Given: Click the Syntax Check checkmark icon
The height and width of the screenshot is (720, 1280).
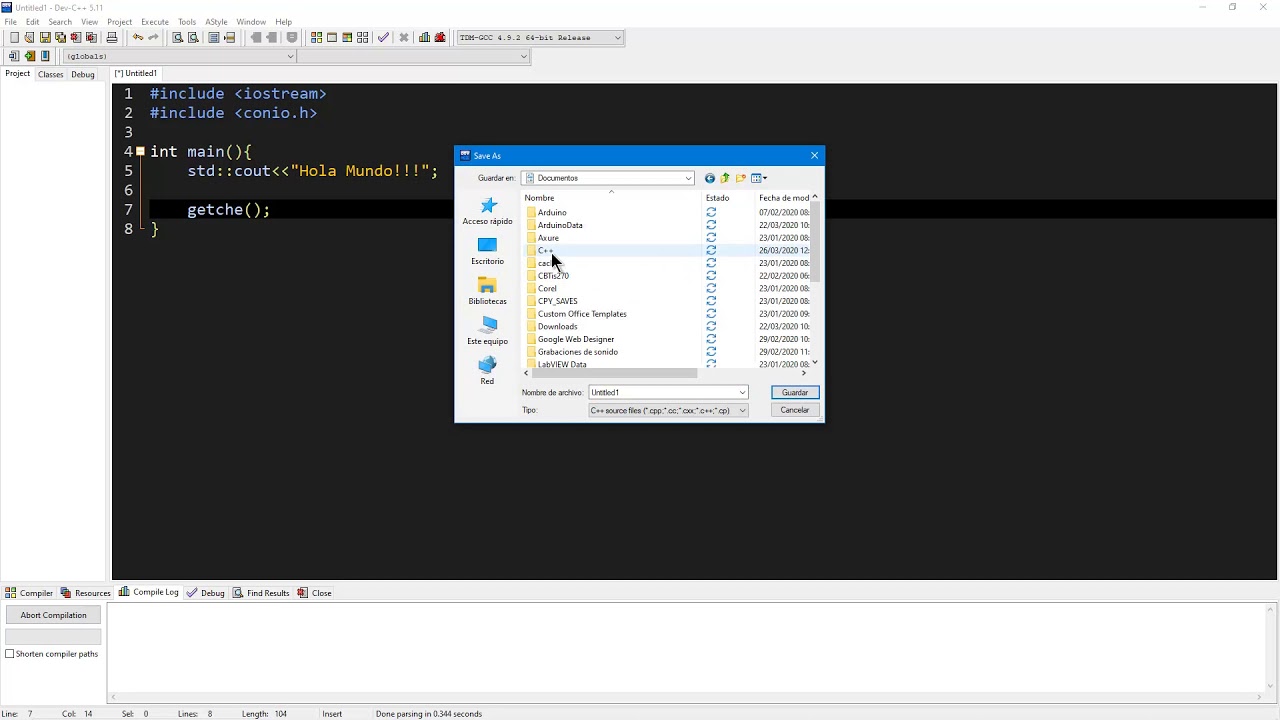Looking at the screenshot, I should point(383,38).
